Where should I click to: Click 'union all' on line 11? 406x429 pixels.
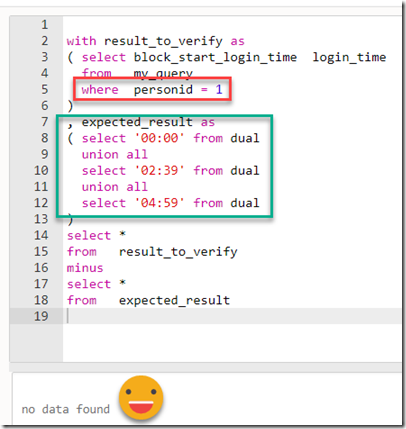tap(115, 187)
